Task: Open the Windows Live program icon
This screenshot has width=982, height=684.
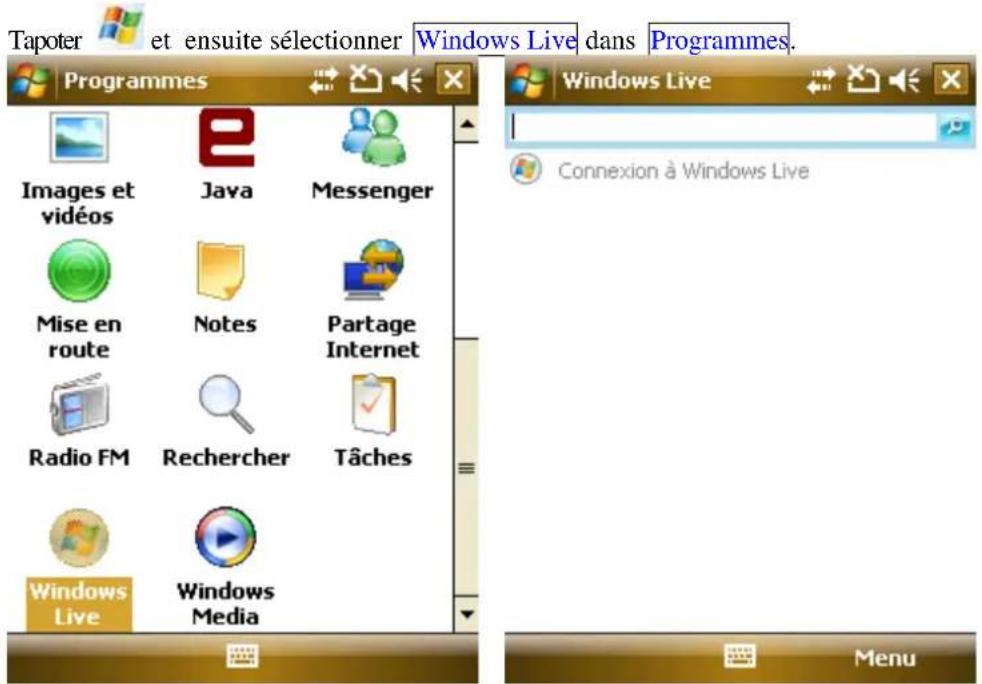Action: coord(79,538)
